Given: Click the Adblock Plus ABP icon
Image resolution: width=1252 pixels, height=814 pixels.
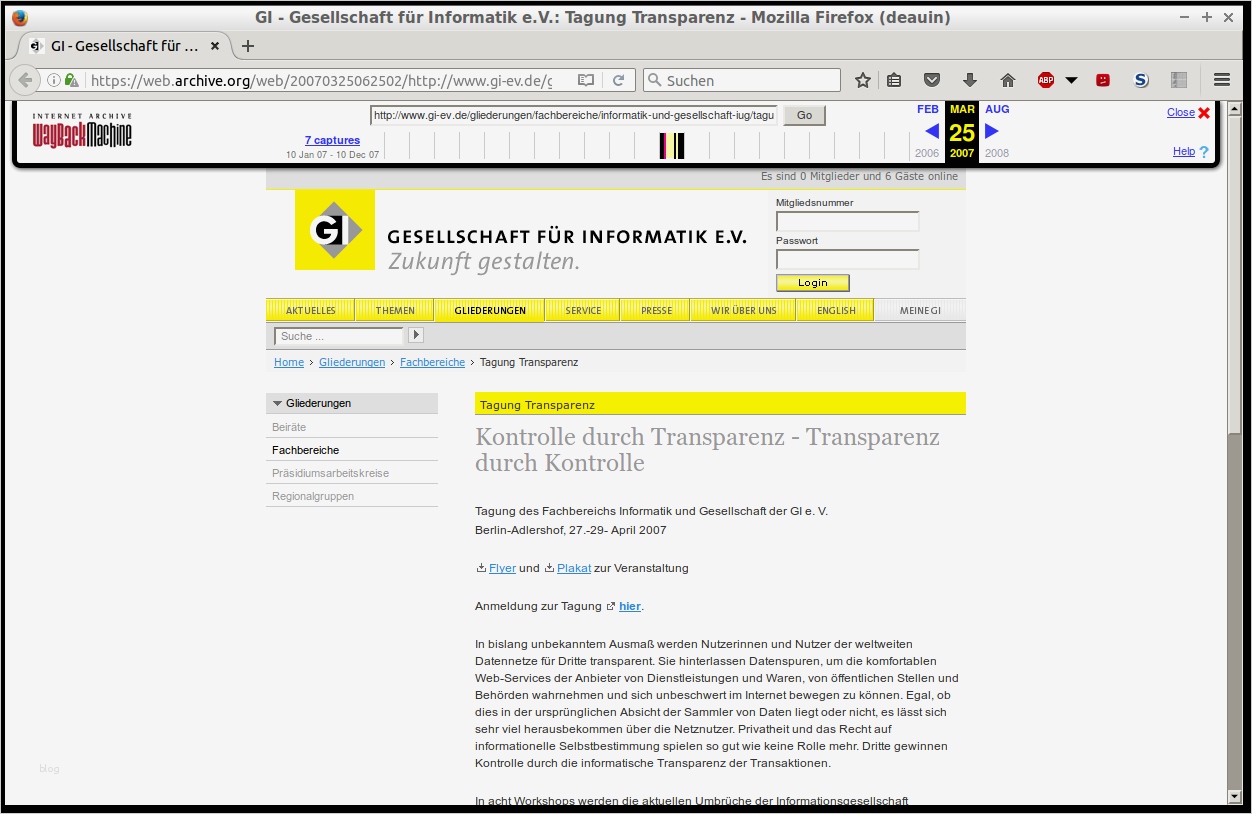Looking at the screenshot, I should tap(1046, 80).
